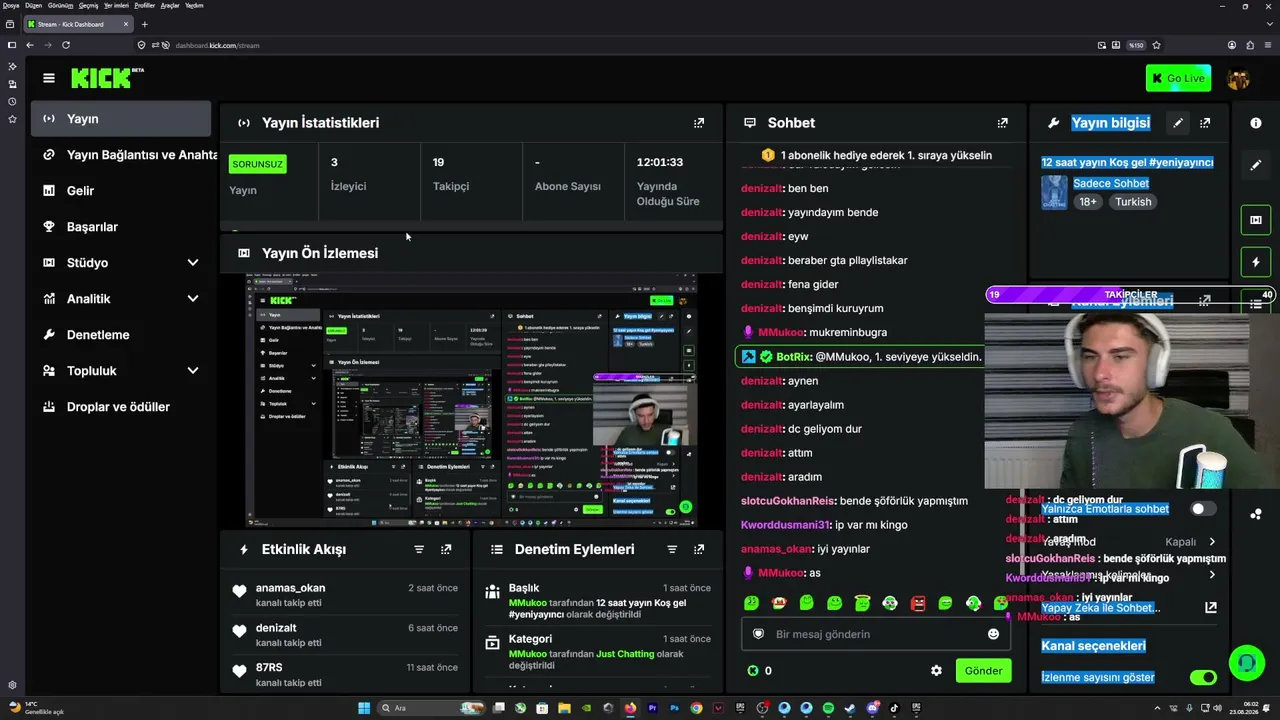Pop out the Denetim Eylemleri panel
The image size is (1280, 720).
click(699, 549)
